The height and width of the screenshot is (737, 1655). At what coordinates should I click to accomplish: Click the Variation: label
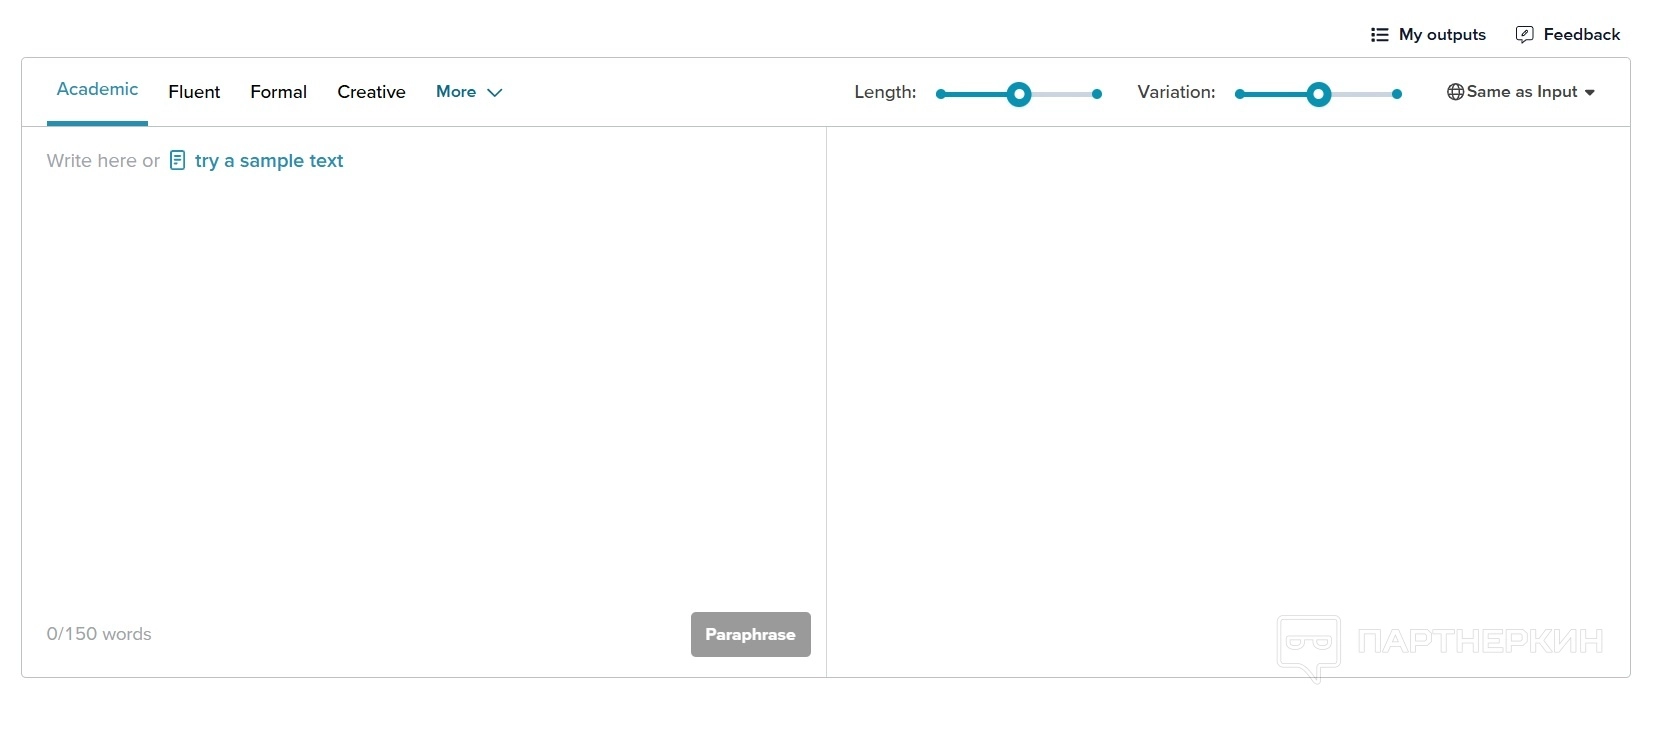pyautogui.click(x=1176, y=92)
